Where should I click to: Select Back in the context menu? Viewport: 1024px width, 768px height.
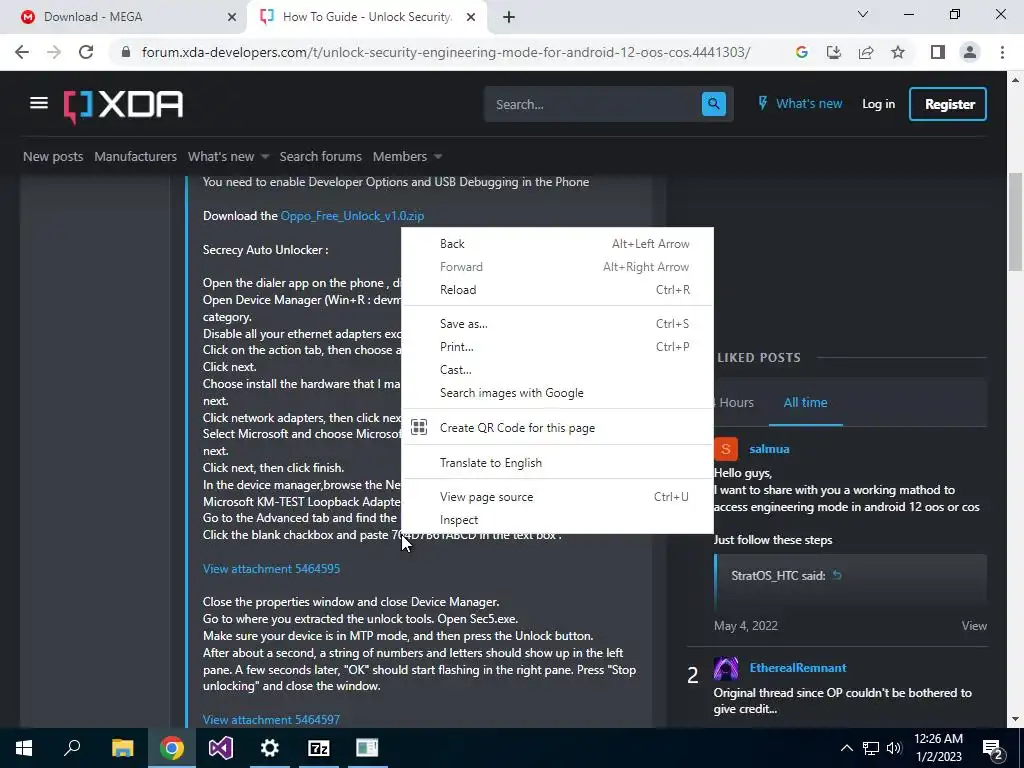coord(557,244)
